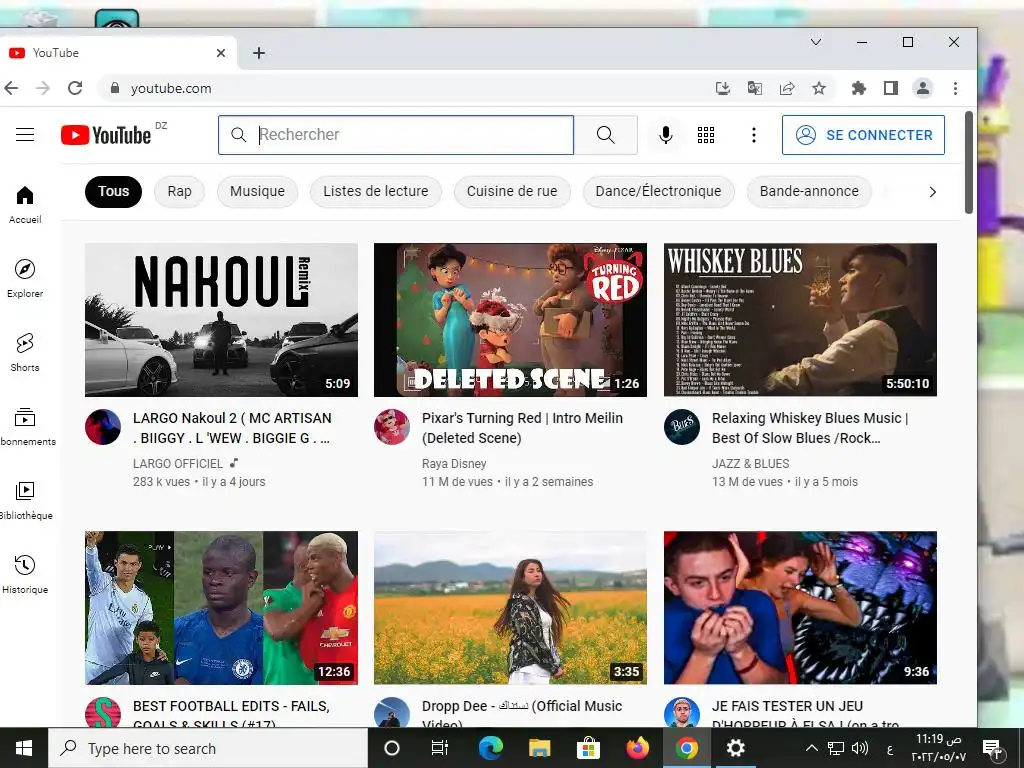Select the Rap chip
The height and width of the screenshot is (768, 1024).
click(x=180, y=191)
